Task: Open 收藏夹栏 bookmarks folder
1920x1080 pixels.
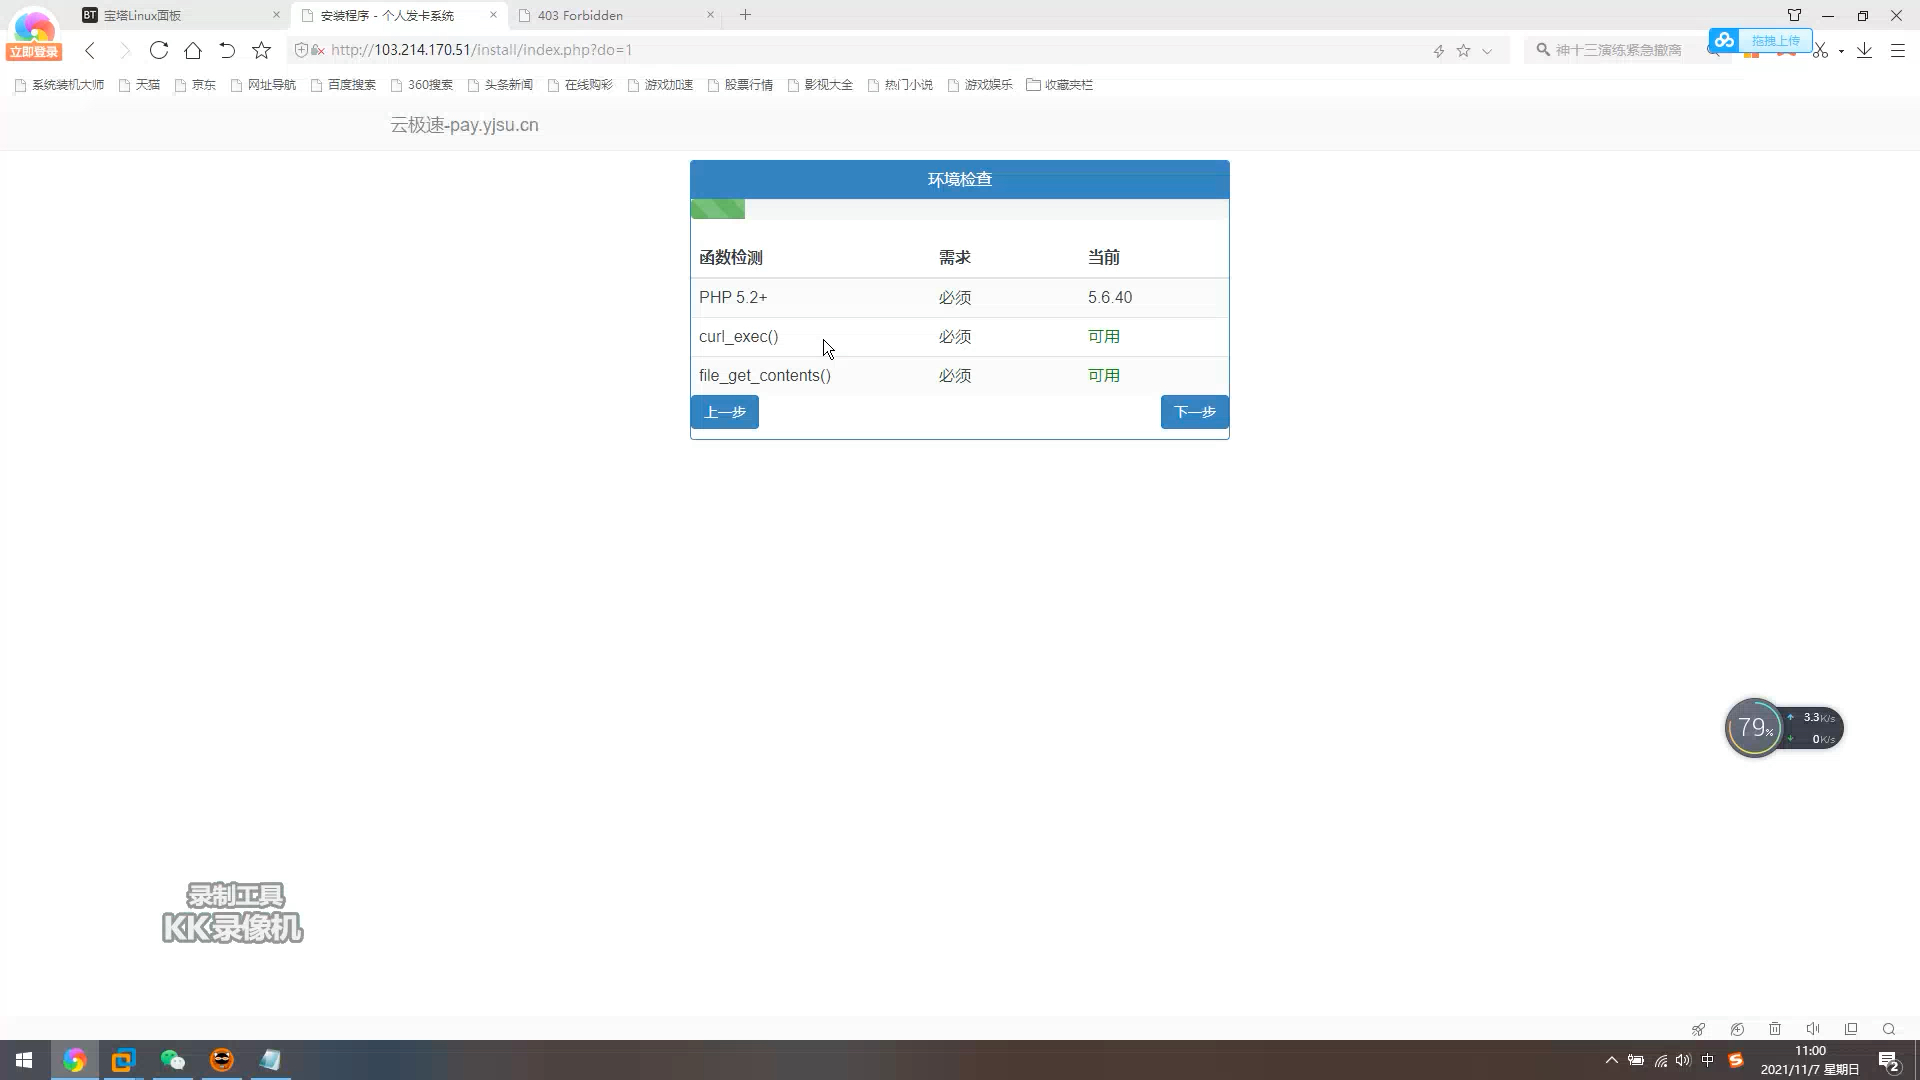Action: pyautogui.click(x=1060, y=85)
